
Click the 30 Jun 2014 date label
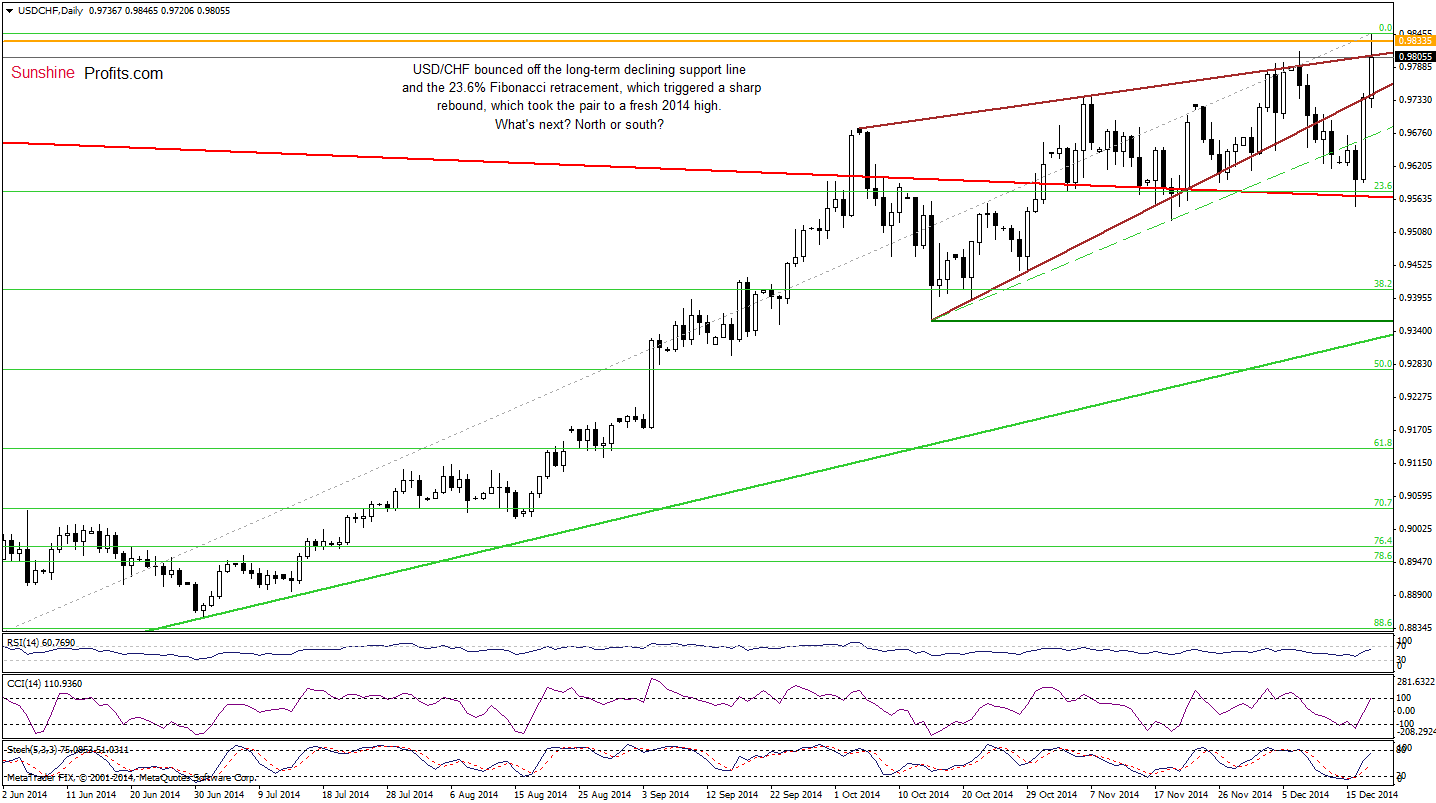click(220, 794)
